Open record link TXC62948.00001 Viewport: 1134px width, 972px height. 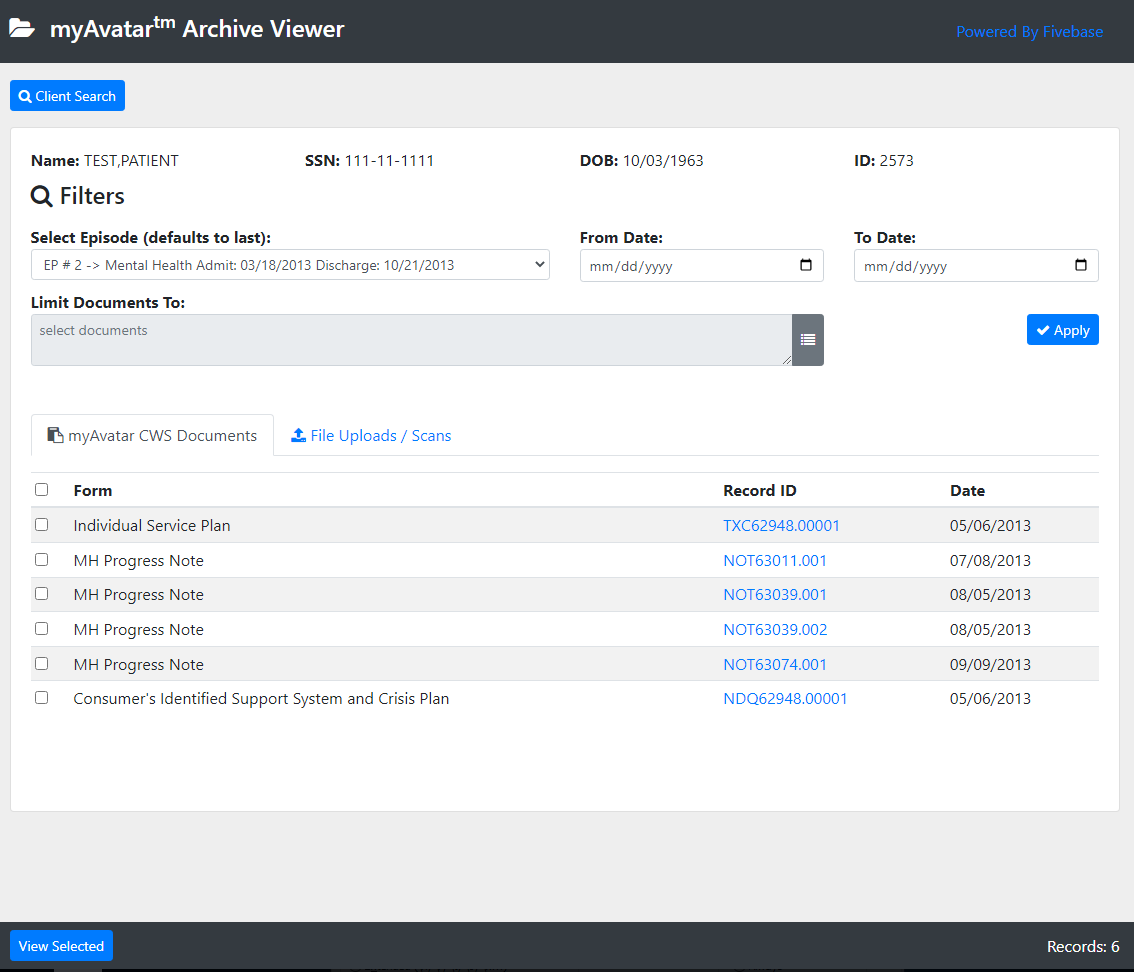[x=781, y=525]
